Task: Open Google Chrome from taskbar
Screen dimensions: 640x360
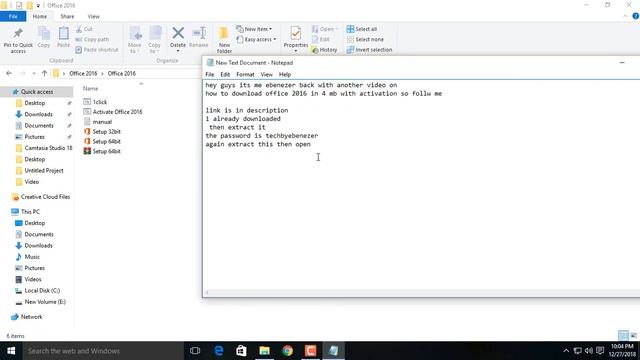Action: point(287,351)
